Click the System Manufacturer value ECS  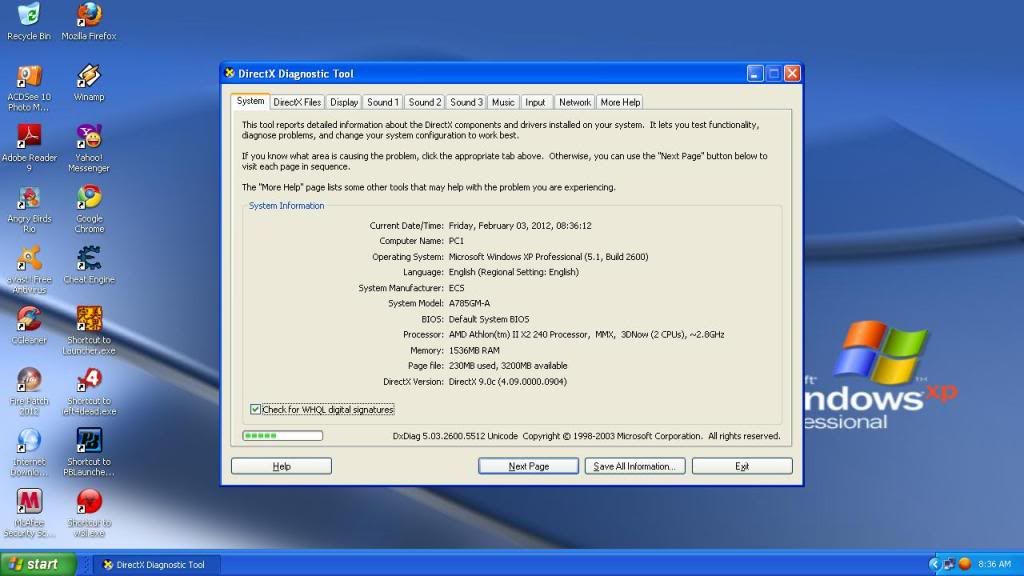tap(456, 288)
